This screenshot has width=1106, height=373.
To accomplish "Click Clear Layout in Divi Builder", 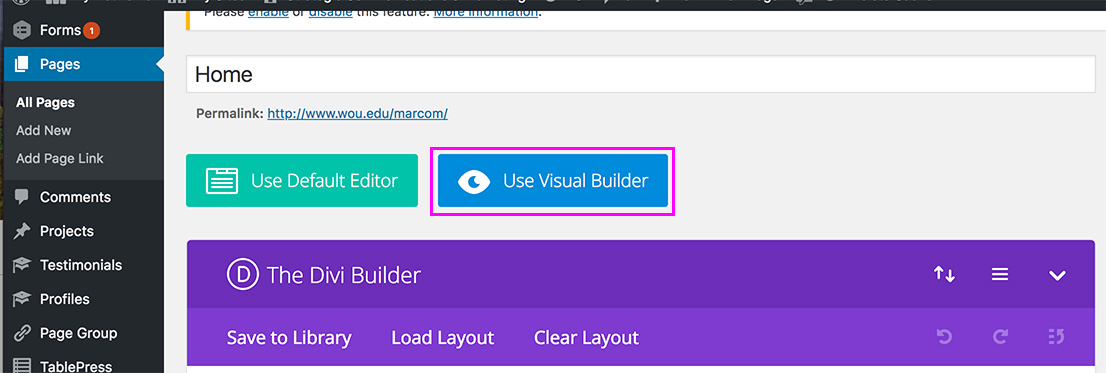I will (x=586, y=338).
